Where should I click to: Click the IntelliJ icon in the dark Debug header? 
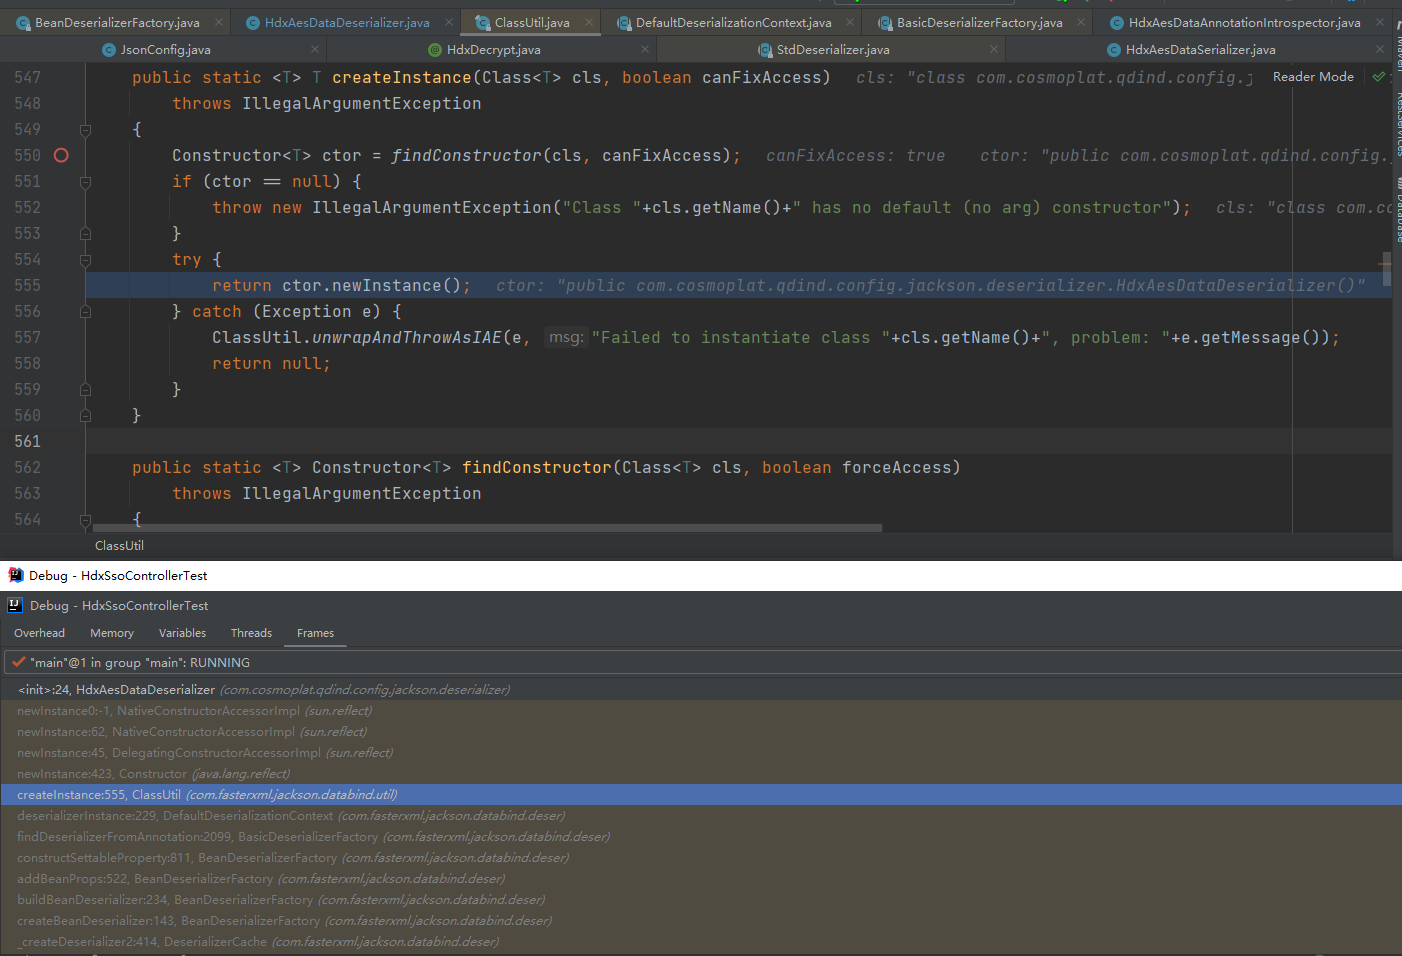15,605
